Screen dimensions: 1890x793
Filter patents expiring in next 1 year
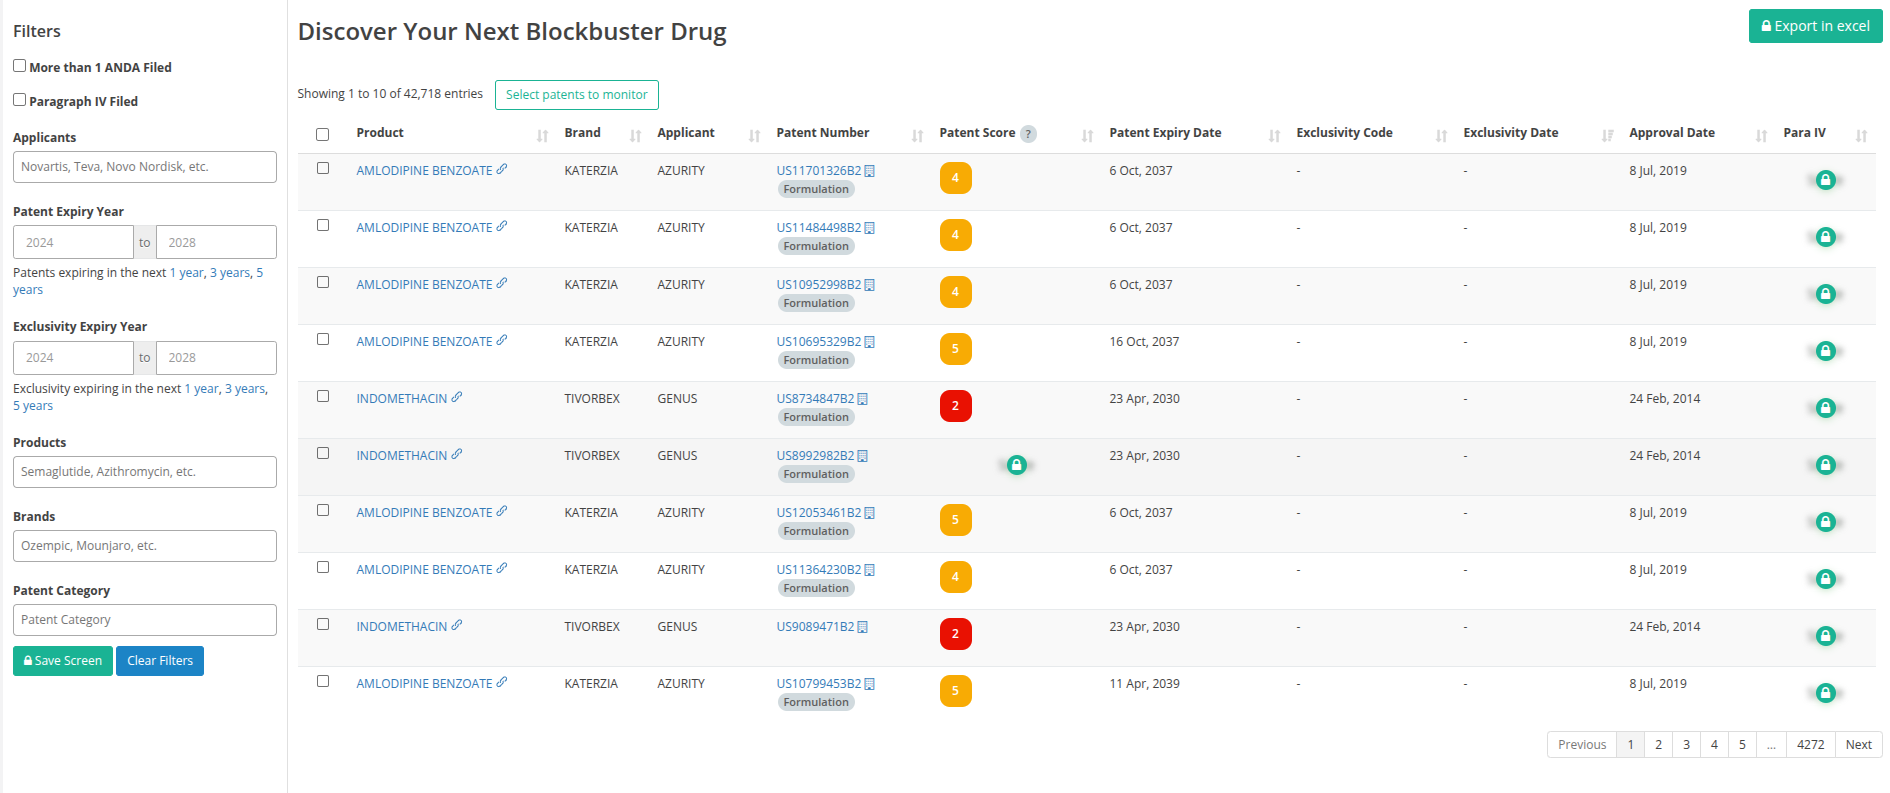click(187, 273)
